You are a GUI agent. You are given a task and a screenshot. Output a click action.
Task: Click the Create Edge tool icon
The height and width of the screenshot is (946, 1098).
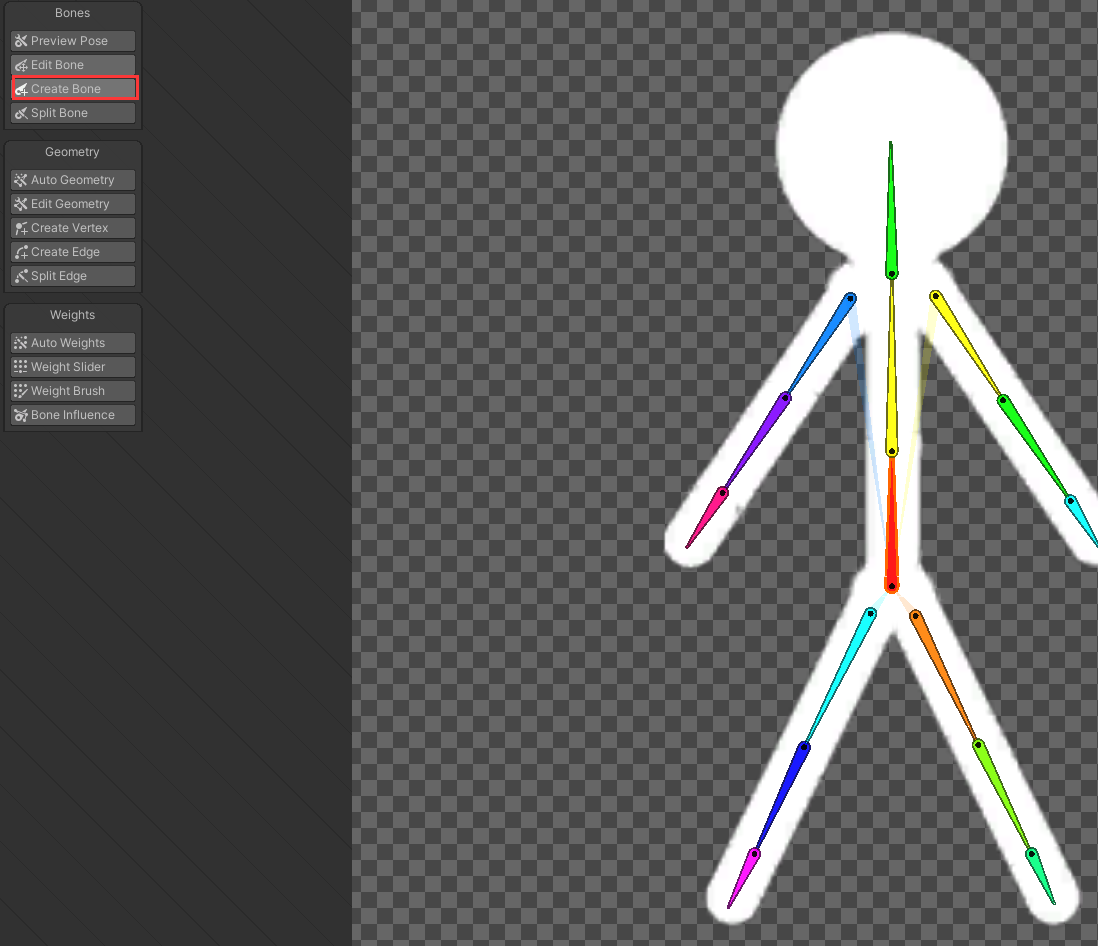pos(21,251)
